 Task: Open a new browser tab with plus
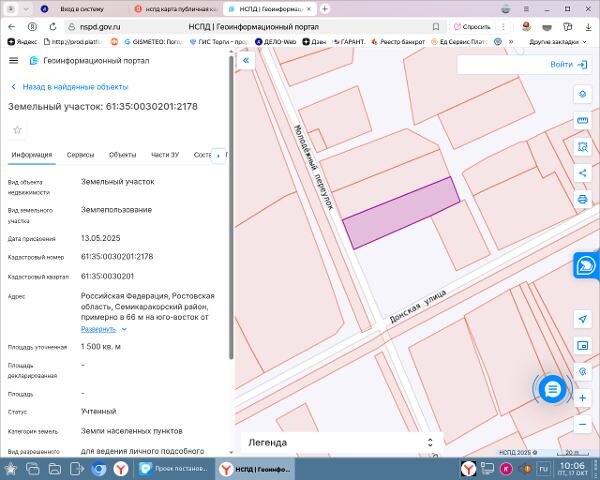[324, 9]
